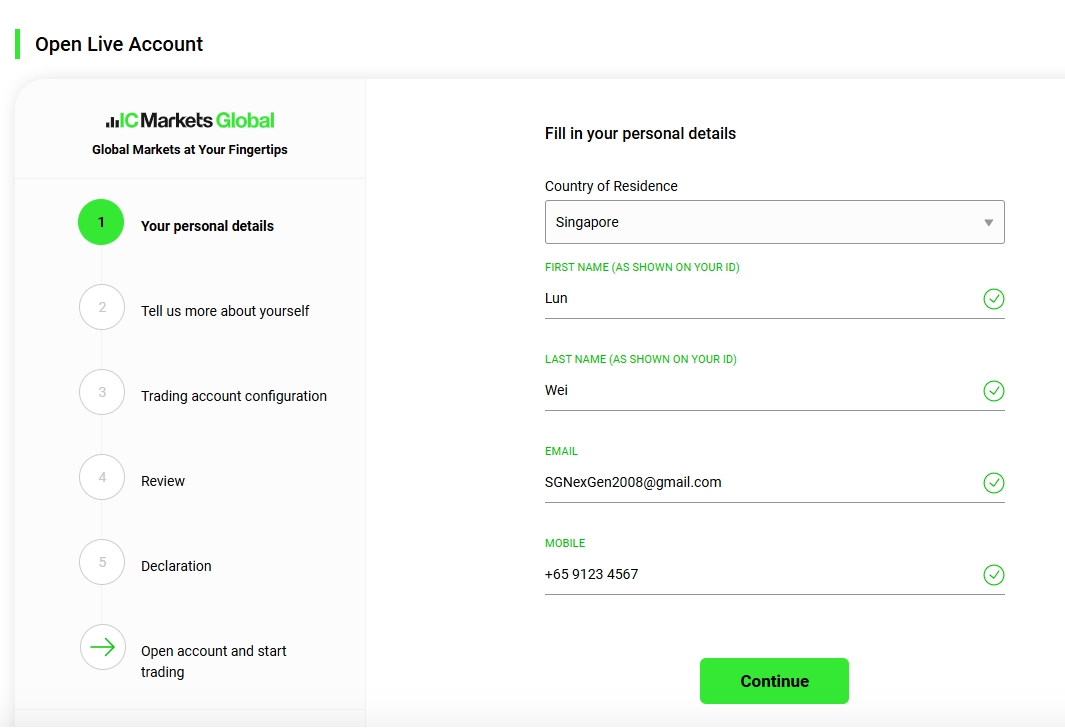This screenshot has height=728, width=1065.
Task: Click the Email validation checkmark
Action: click(x=994, y=483)
